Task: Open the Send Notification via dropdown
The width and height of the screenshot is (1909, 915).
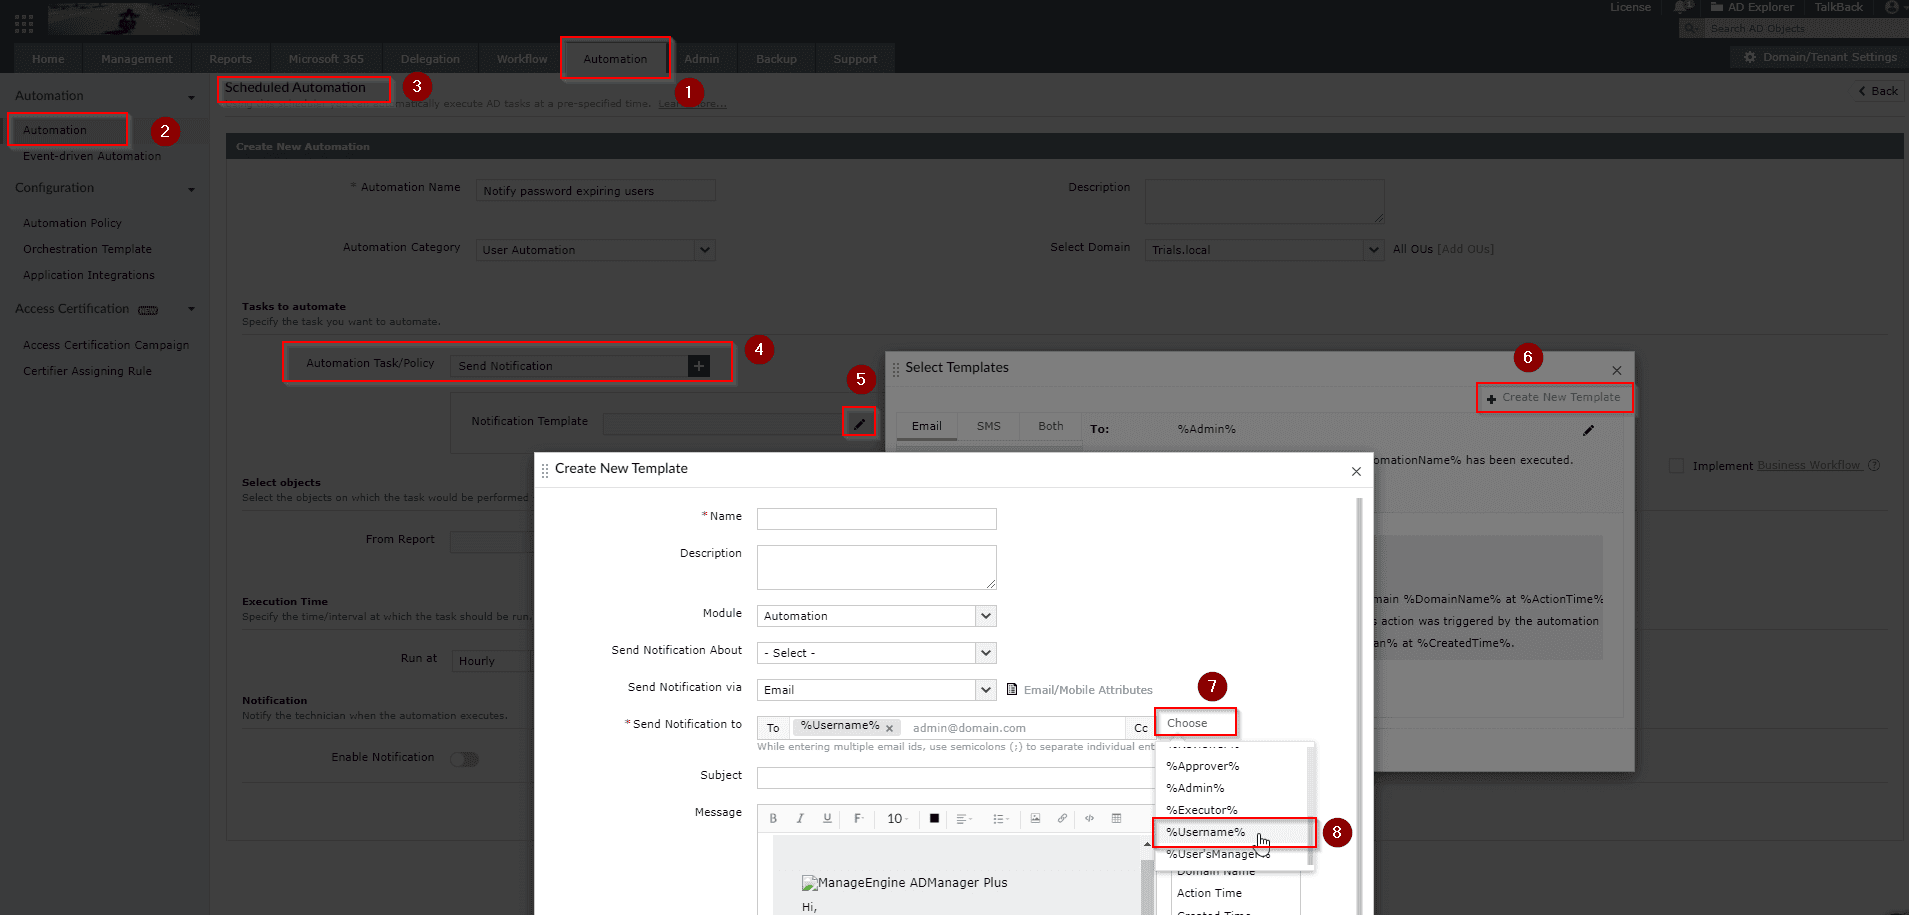Action: (x=876, y=690)
